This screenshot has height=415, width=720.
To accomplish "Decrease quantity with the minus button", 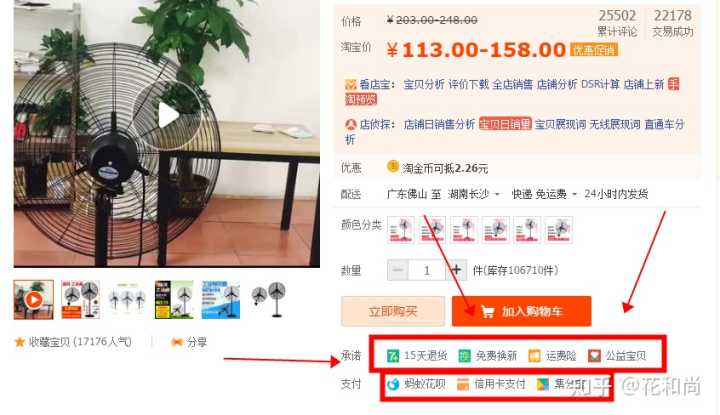I will point(398,270).
